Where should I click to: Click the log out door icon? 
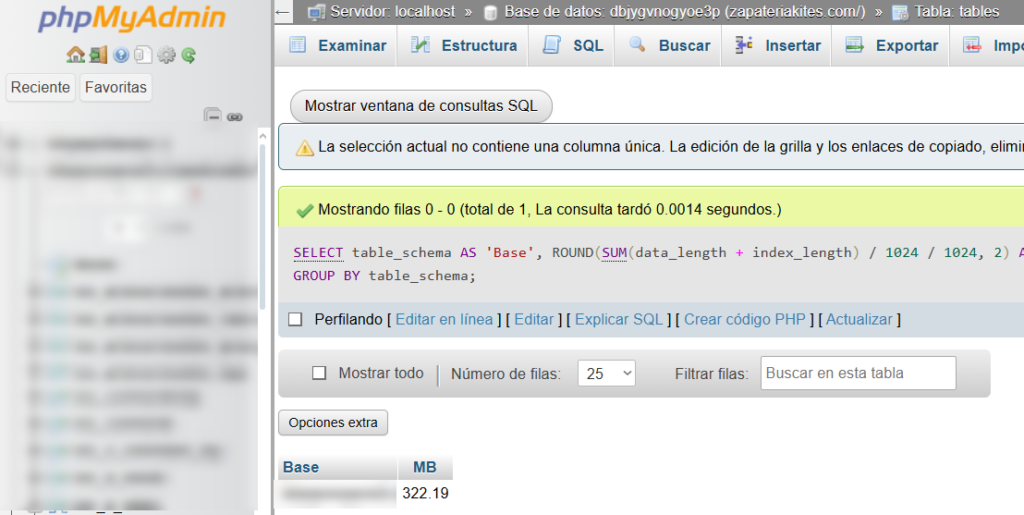97,55
